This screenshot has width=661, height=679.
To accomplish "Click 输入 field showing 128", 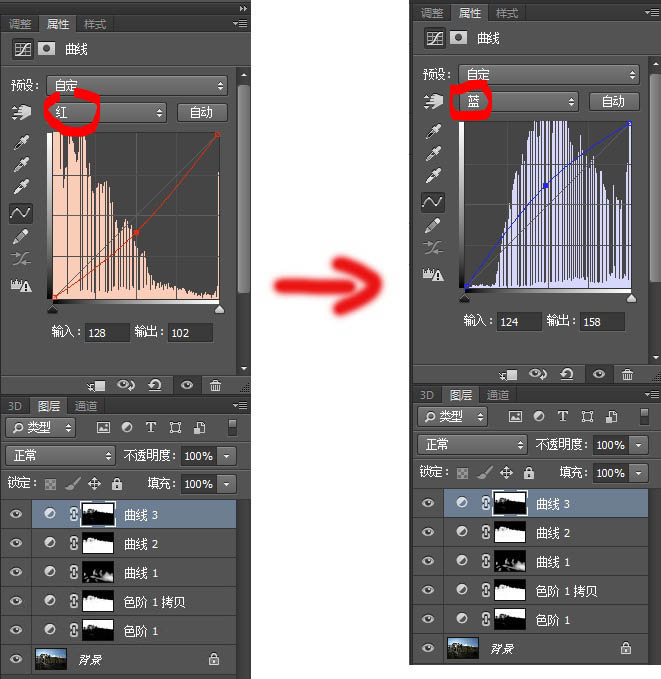I will point(107,333).
